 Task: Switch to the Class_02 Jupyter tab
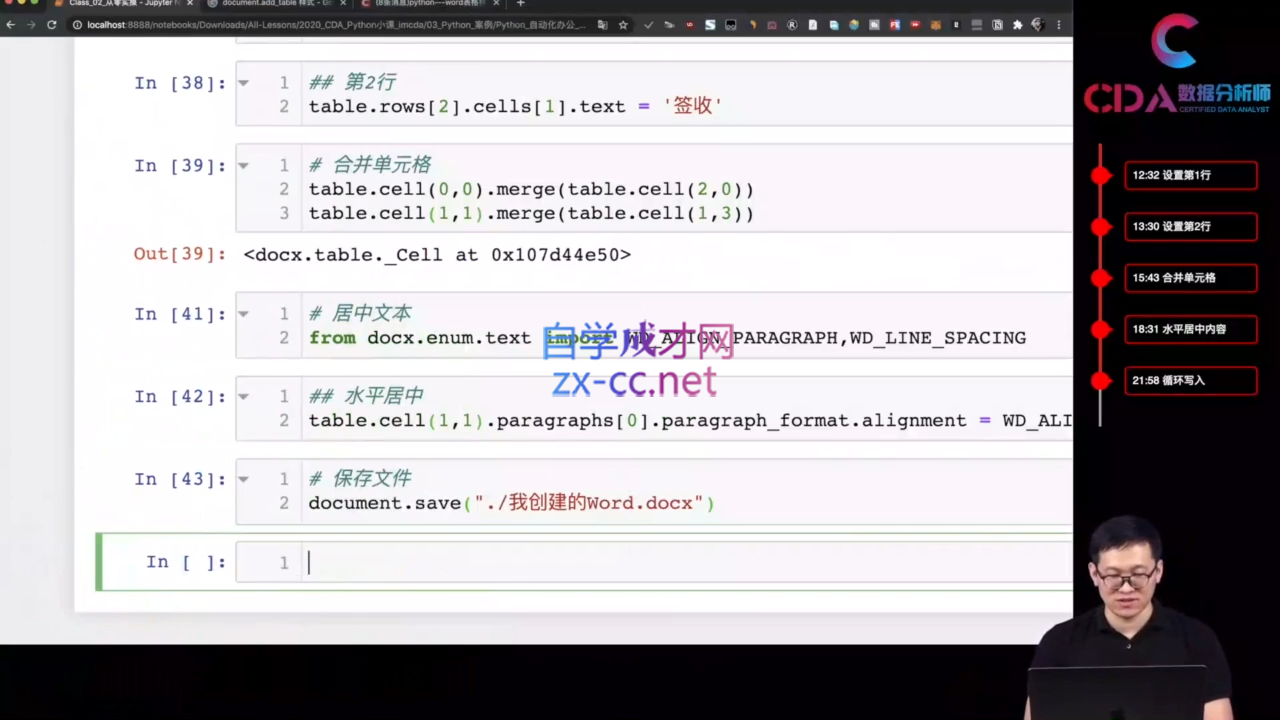point(124,3)
